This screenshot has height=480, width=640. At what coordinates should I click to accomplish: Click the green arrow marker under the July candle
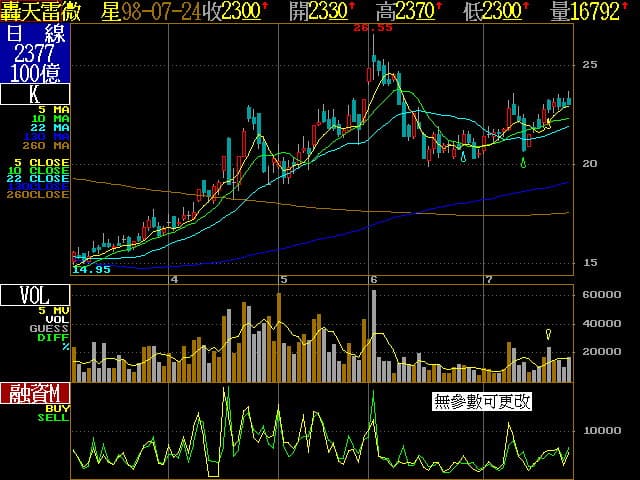point(525,161)
